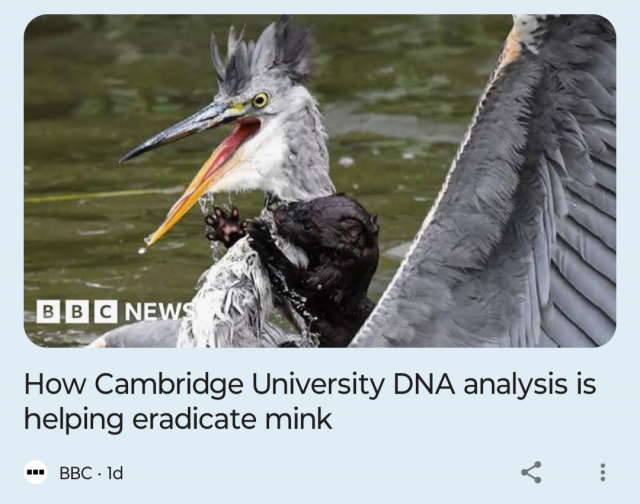The image size is (640, 504).
Task: Click the heron's spiky head crest
Action: tap(261, 51)
